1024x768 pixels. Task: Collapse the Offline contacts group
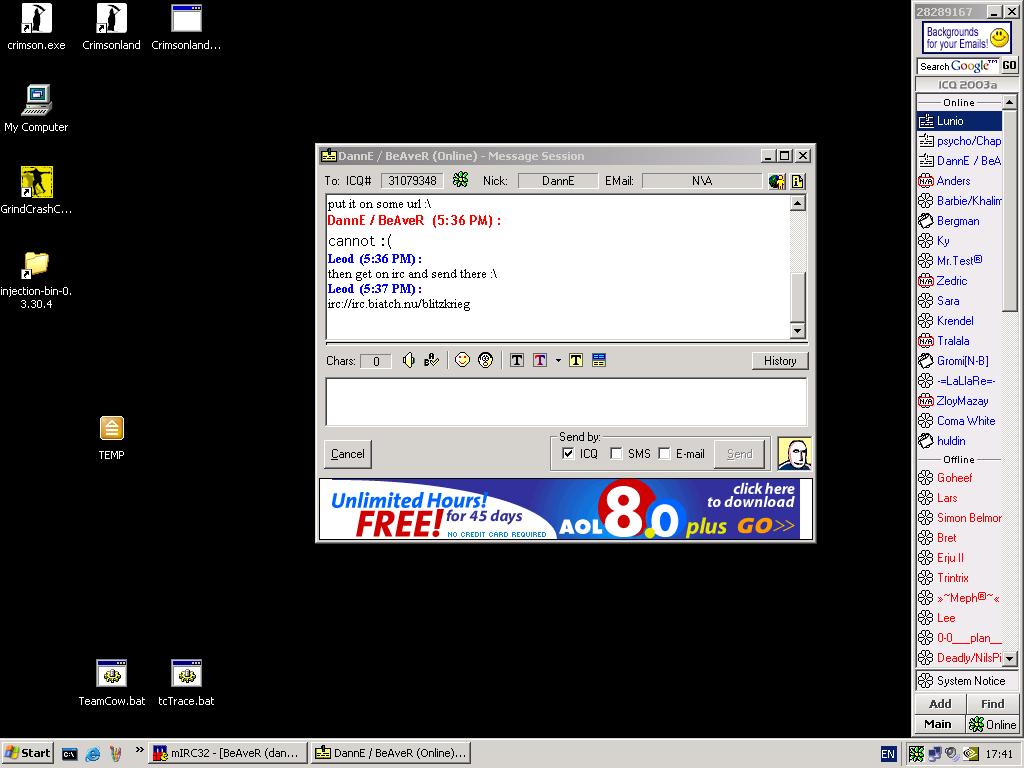click(959, 460)
